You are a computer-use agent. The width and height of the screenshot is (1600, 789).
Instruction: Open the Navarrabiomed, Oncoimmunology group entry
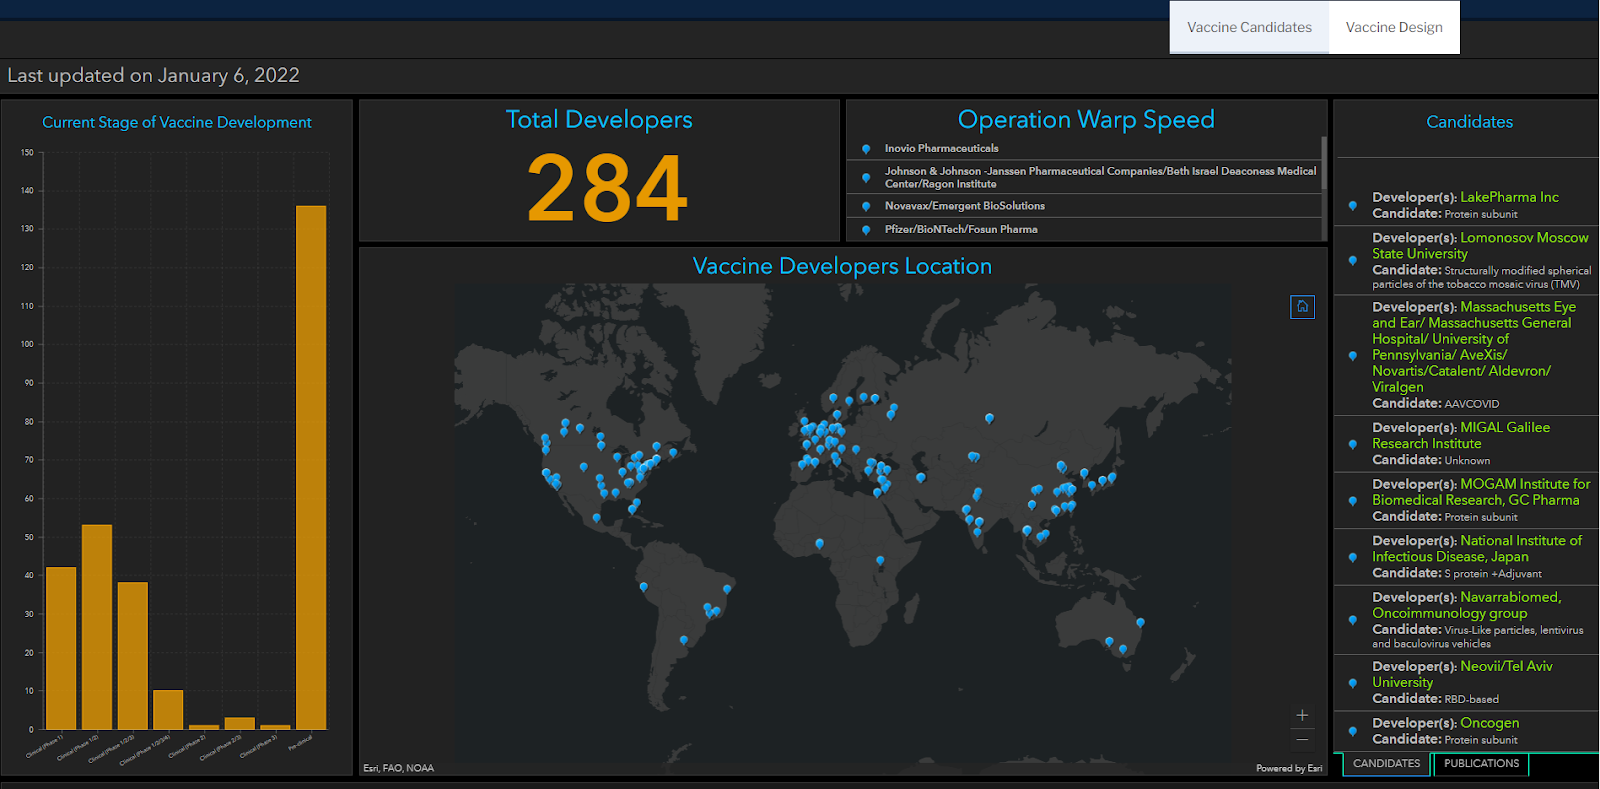pos(1466,620)
